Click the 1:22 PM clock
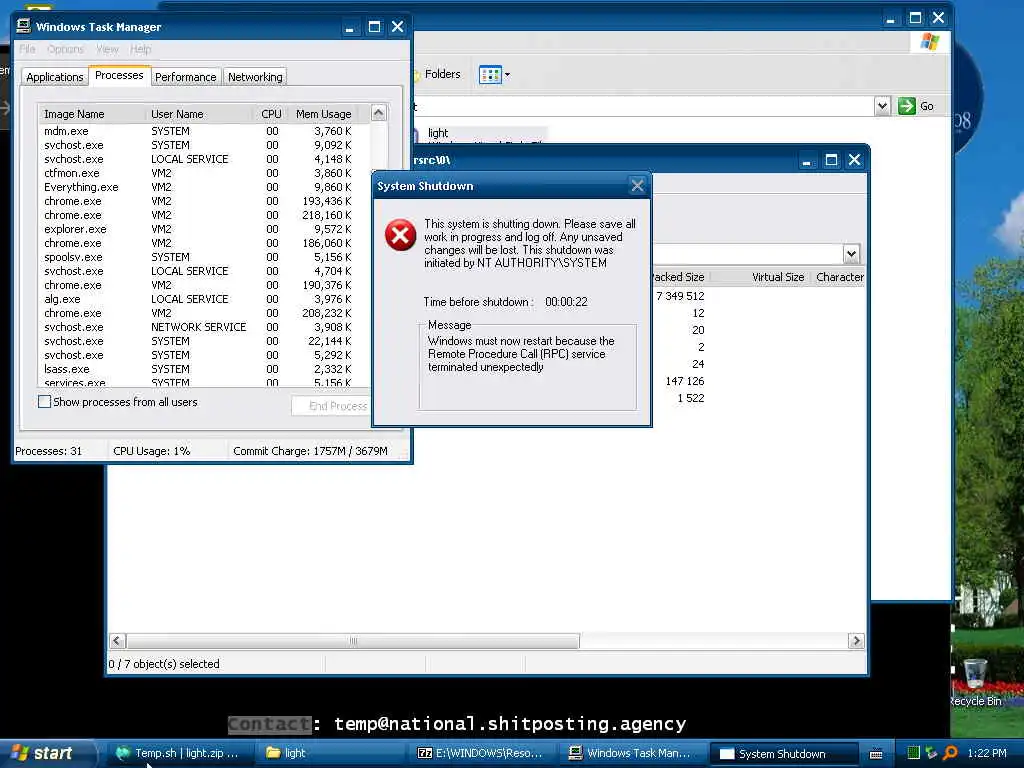 987,753
